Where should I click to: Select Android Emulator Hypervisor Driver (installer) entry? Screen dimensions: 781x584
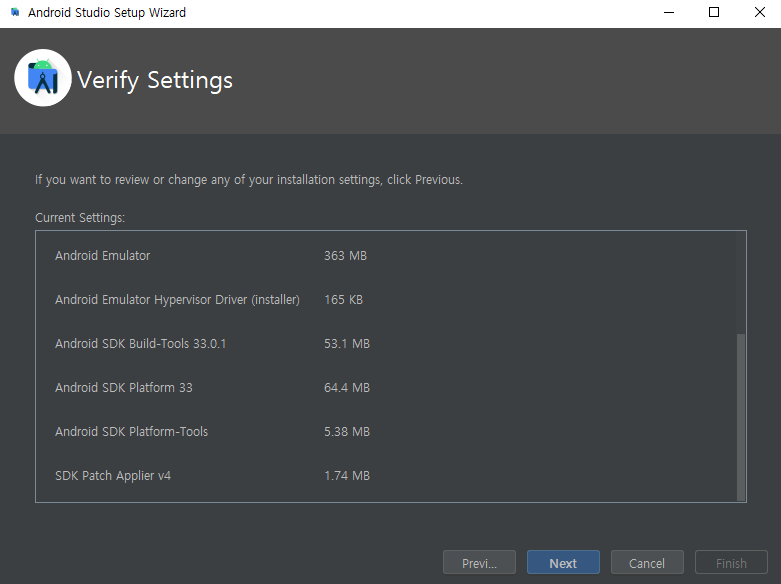(x=177, y=299)
